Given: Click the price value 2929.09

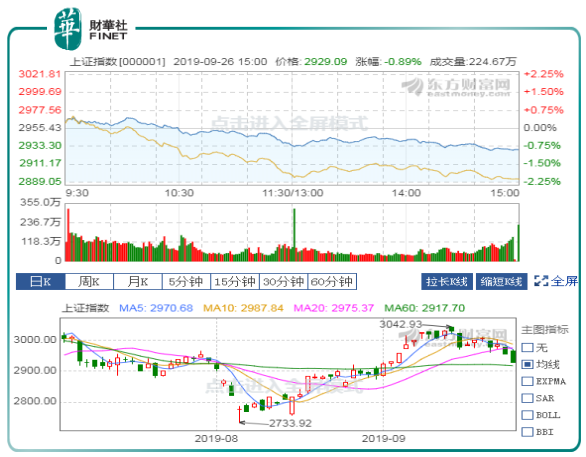Looking at the screenshot, I should pyautogui.click(x=326, y=62).
